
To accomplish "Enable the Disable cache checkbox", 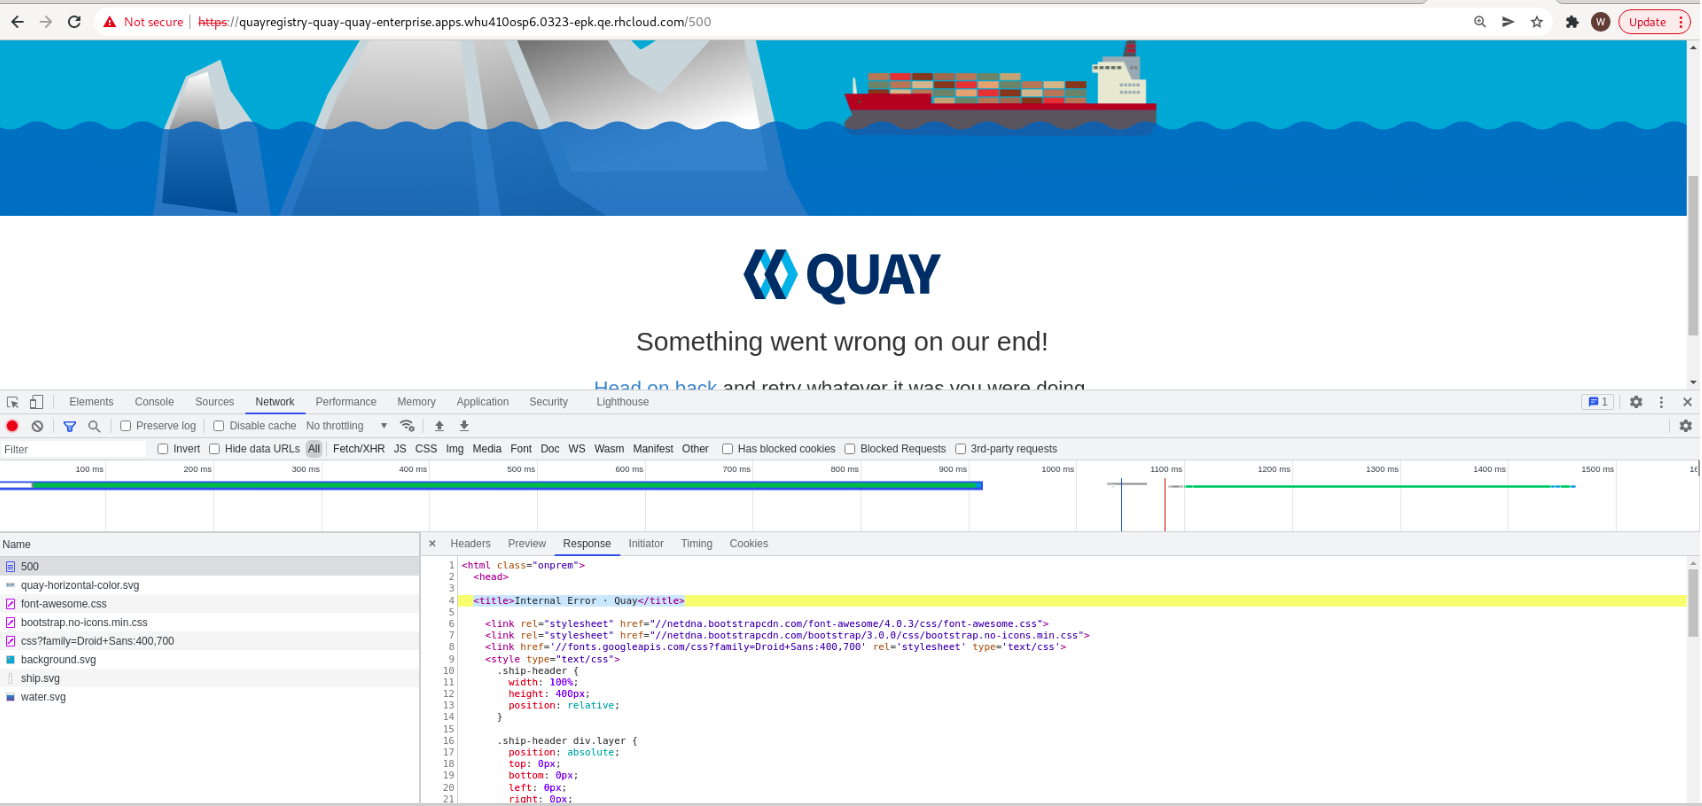I will [x=219, y=426].
